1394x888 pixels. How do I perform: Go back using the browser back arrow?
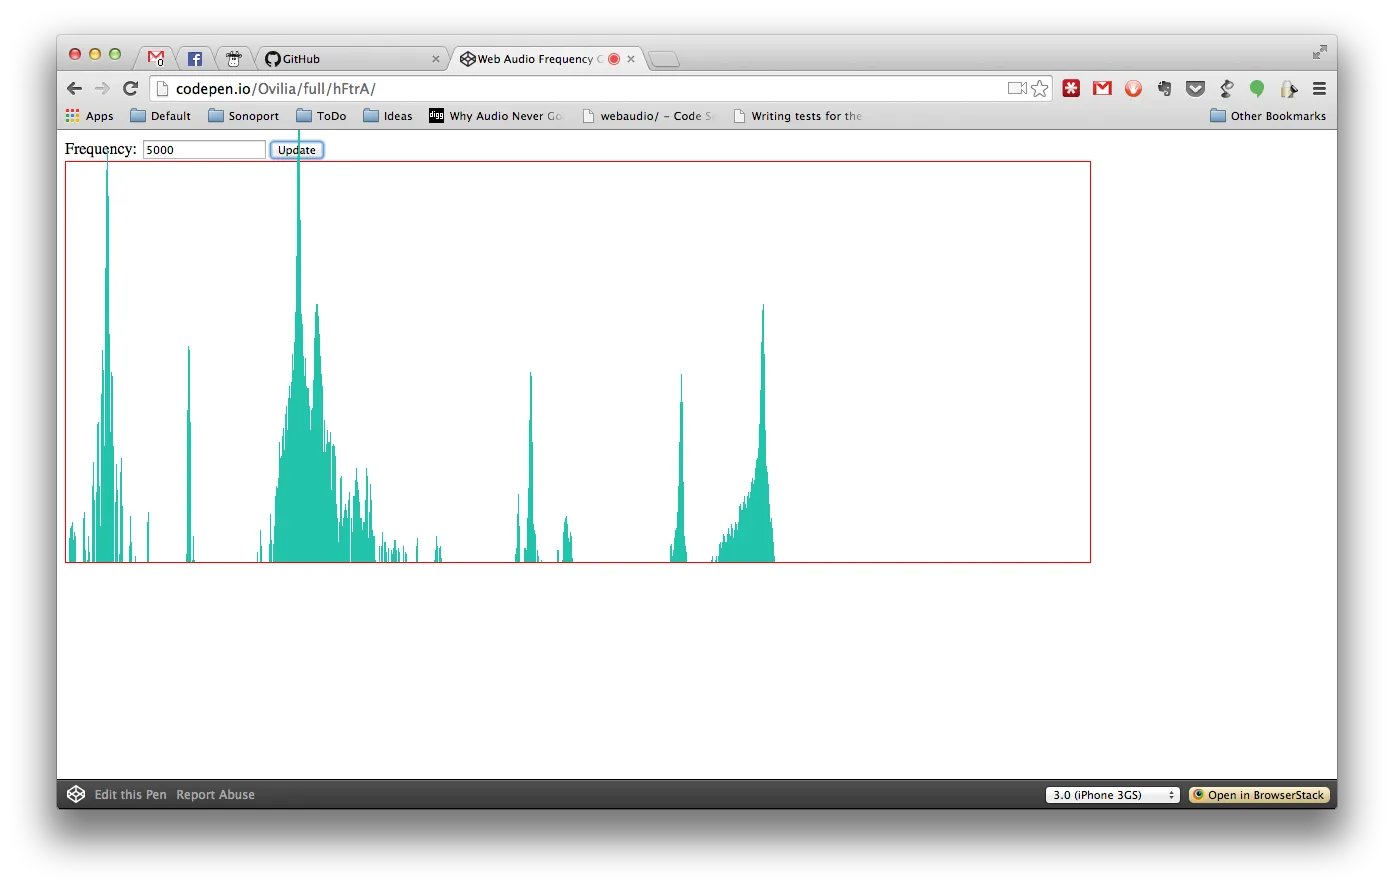pos(74,88)
